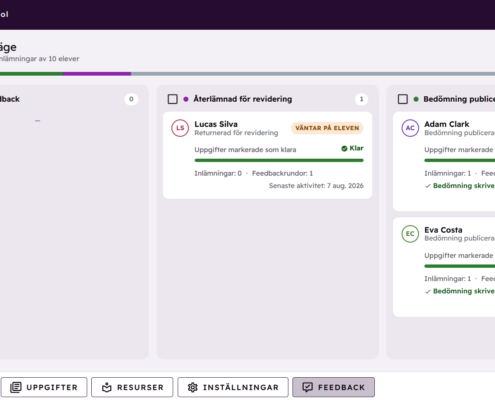Open Adam Clark's submission
The image size is (495, 400).
point(444,161)
